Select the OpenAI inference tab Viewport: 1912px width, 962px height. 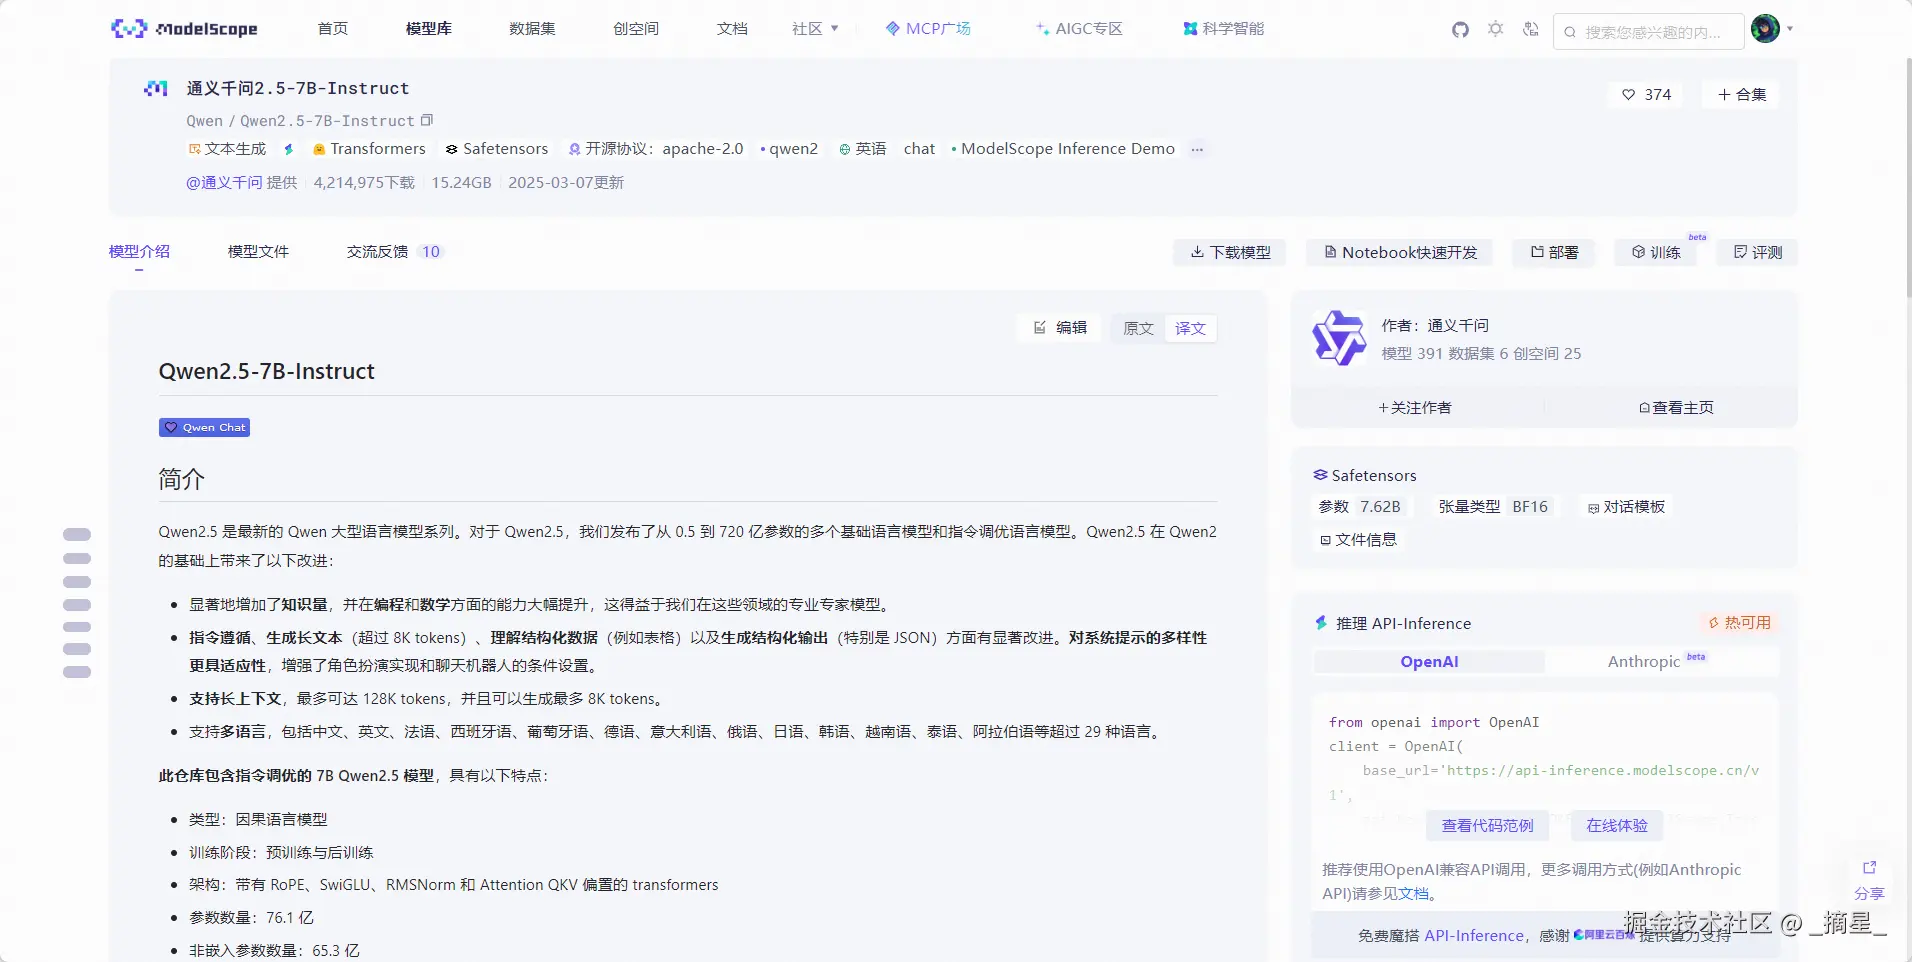[x=1429, y=662]
